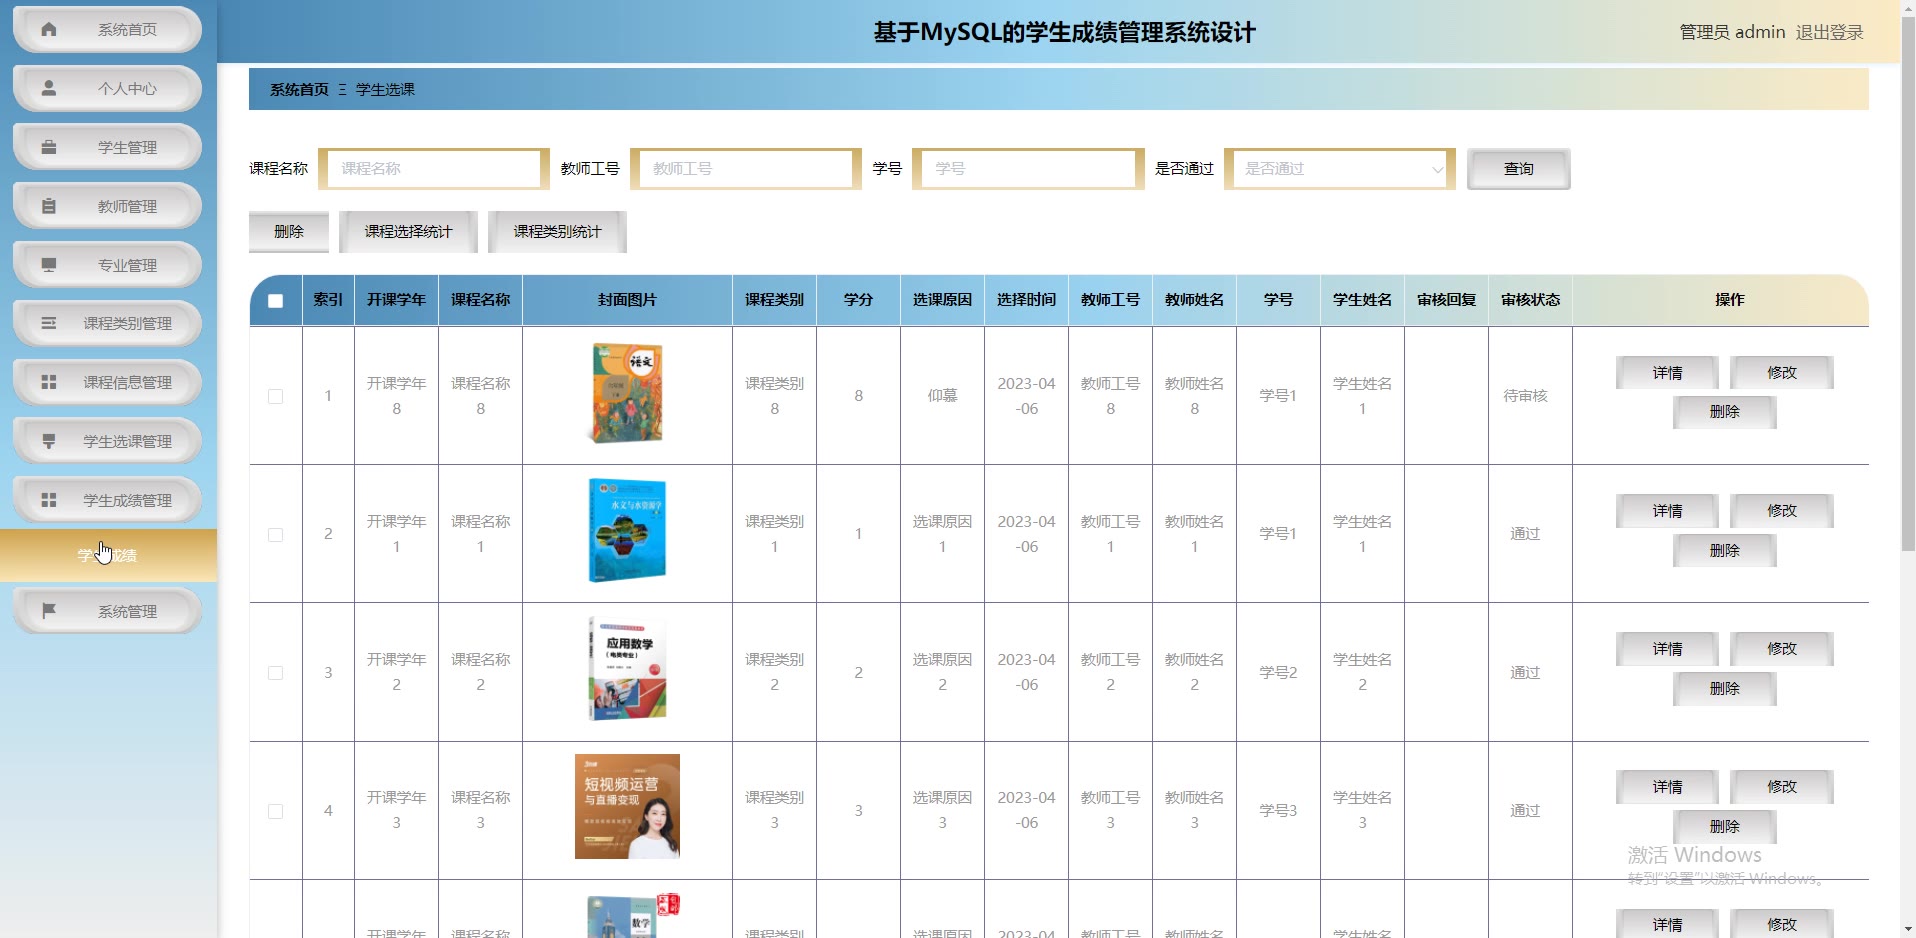The height and width of the screenshot is (938, 1916).
Task: Expand the 课程信息管理 sidebar menu
Action: click(107, 382)
